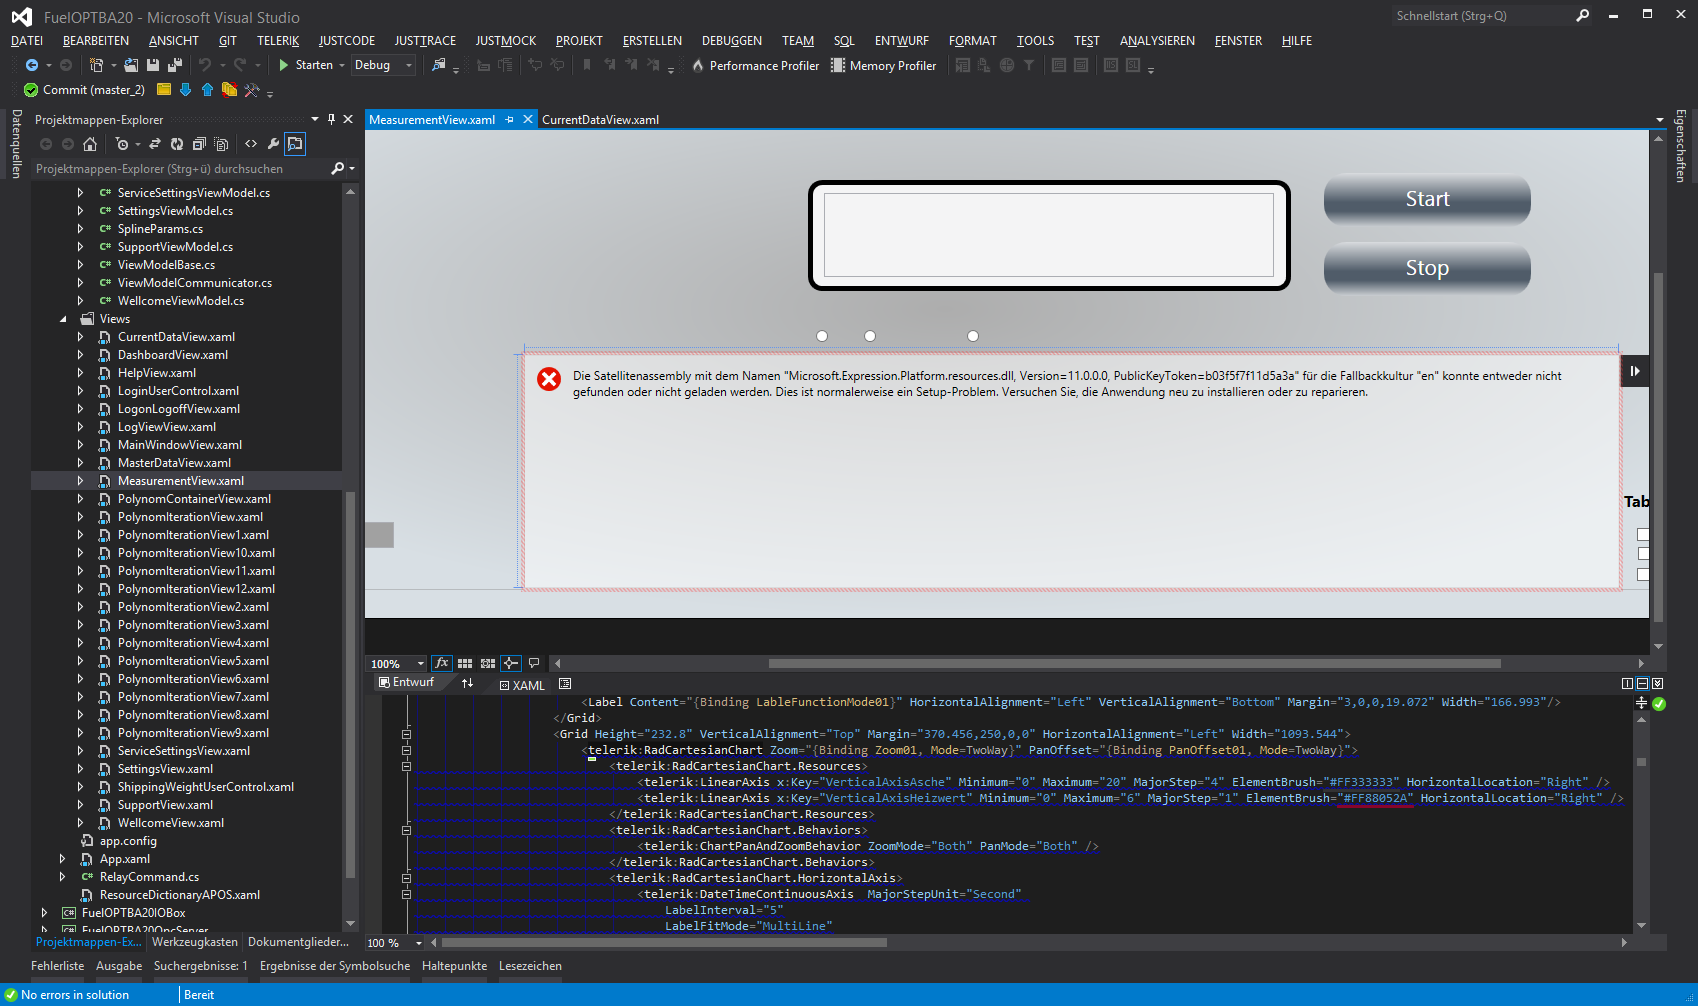The height and width of the screenshot is (1006, 1698).
Task: Toggle Show All Files in Projektmappen-Explorer
Action: pyautogui.click(x=221, y=144)
